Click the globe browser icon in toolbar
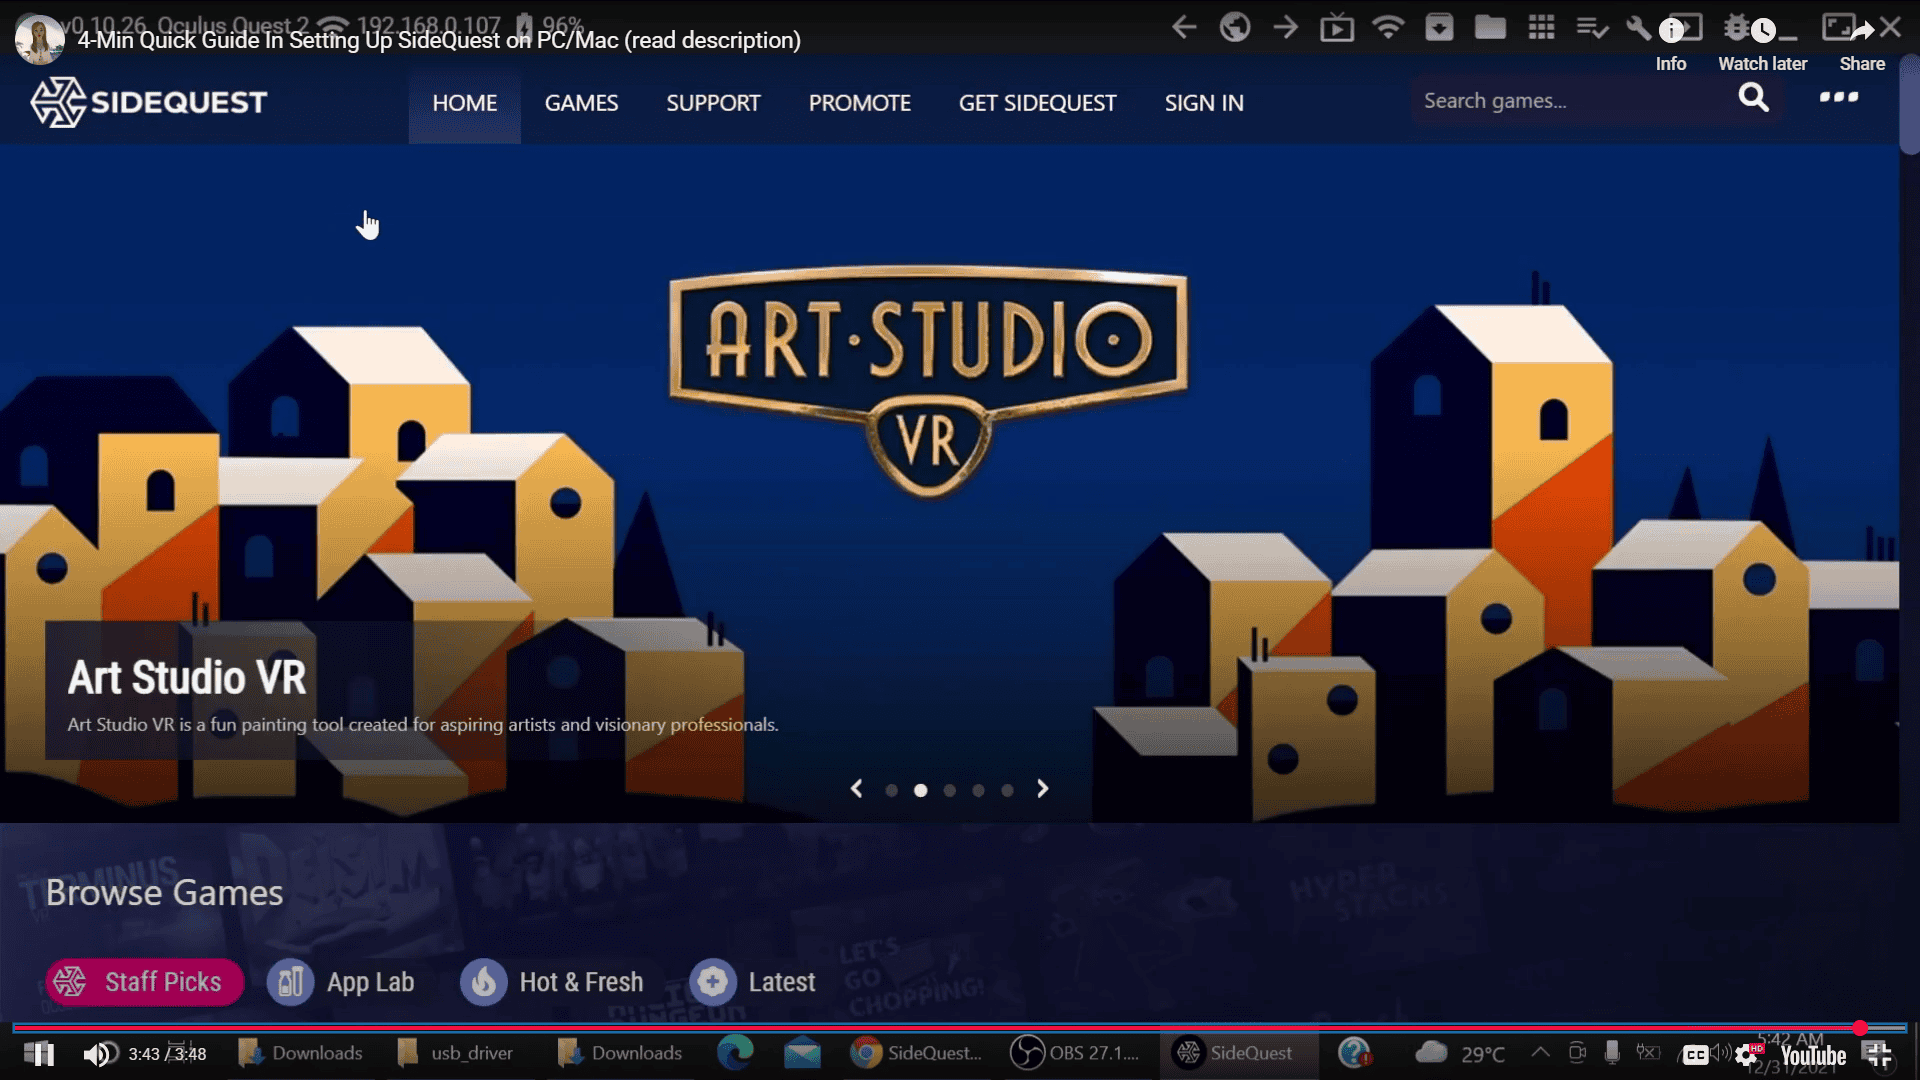This screenshot has width=1920, height=1080. click(x=1235, y=27)
